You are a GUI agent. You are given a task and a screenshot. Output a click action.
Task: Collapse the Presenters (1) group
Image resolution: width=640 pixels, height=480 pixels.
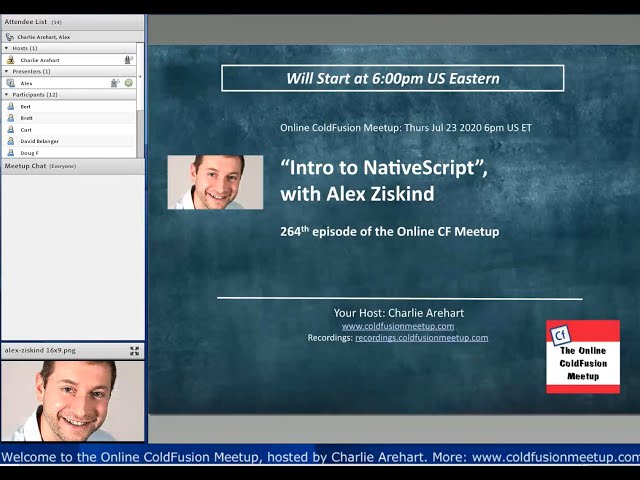pos(7,71)
